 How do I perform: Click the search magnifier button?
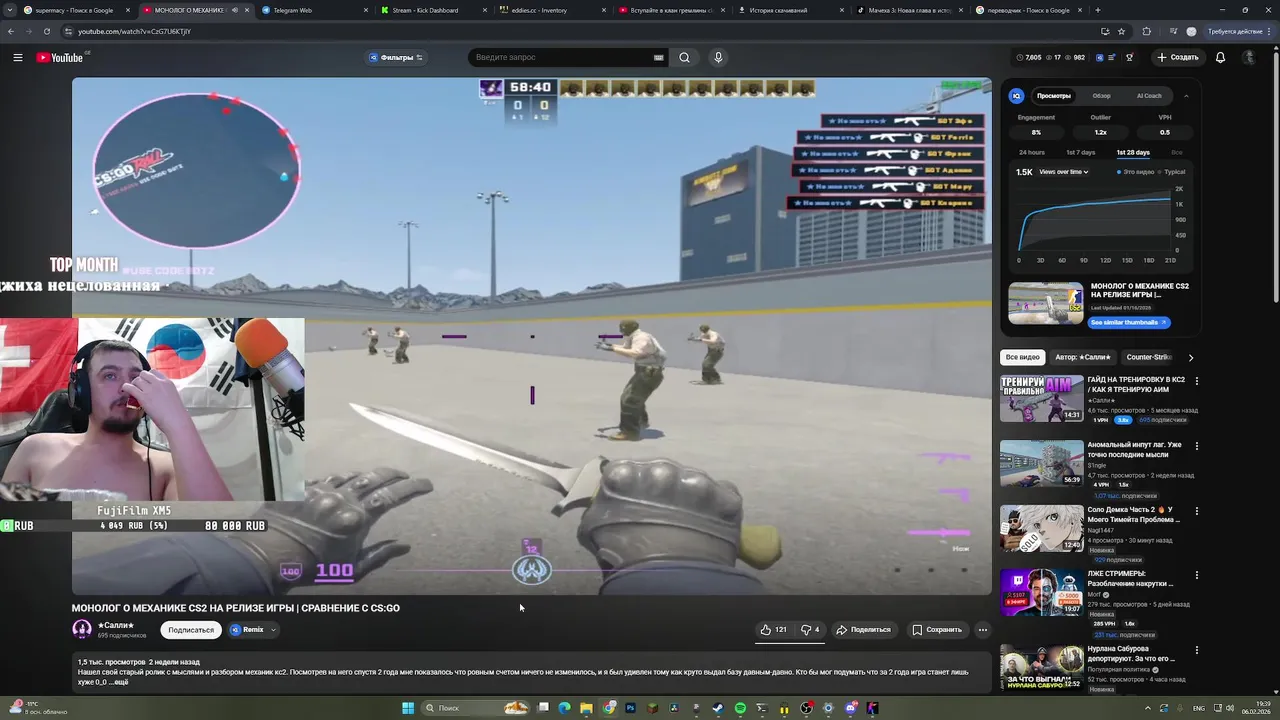[x=684, y=57]
